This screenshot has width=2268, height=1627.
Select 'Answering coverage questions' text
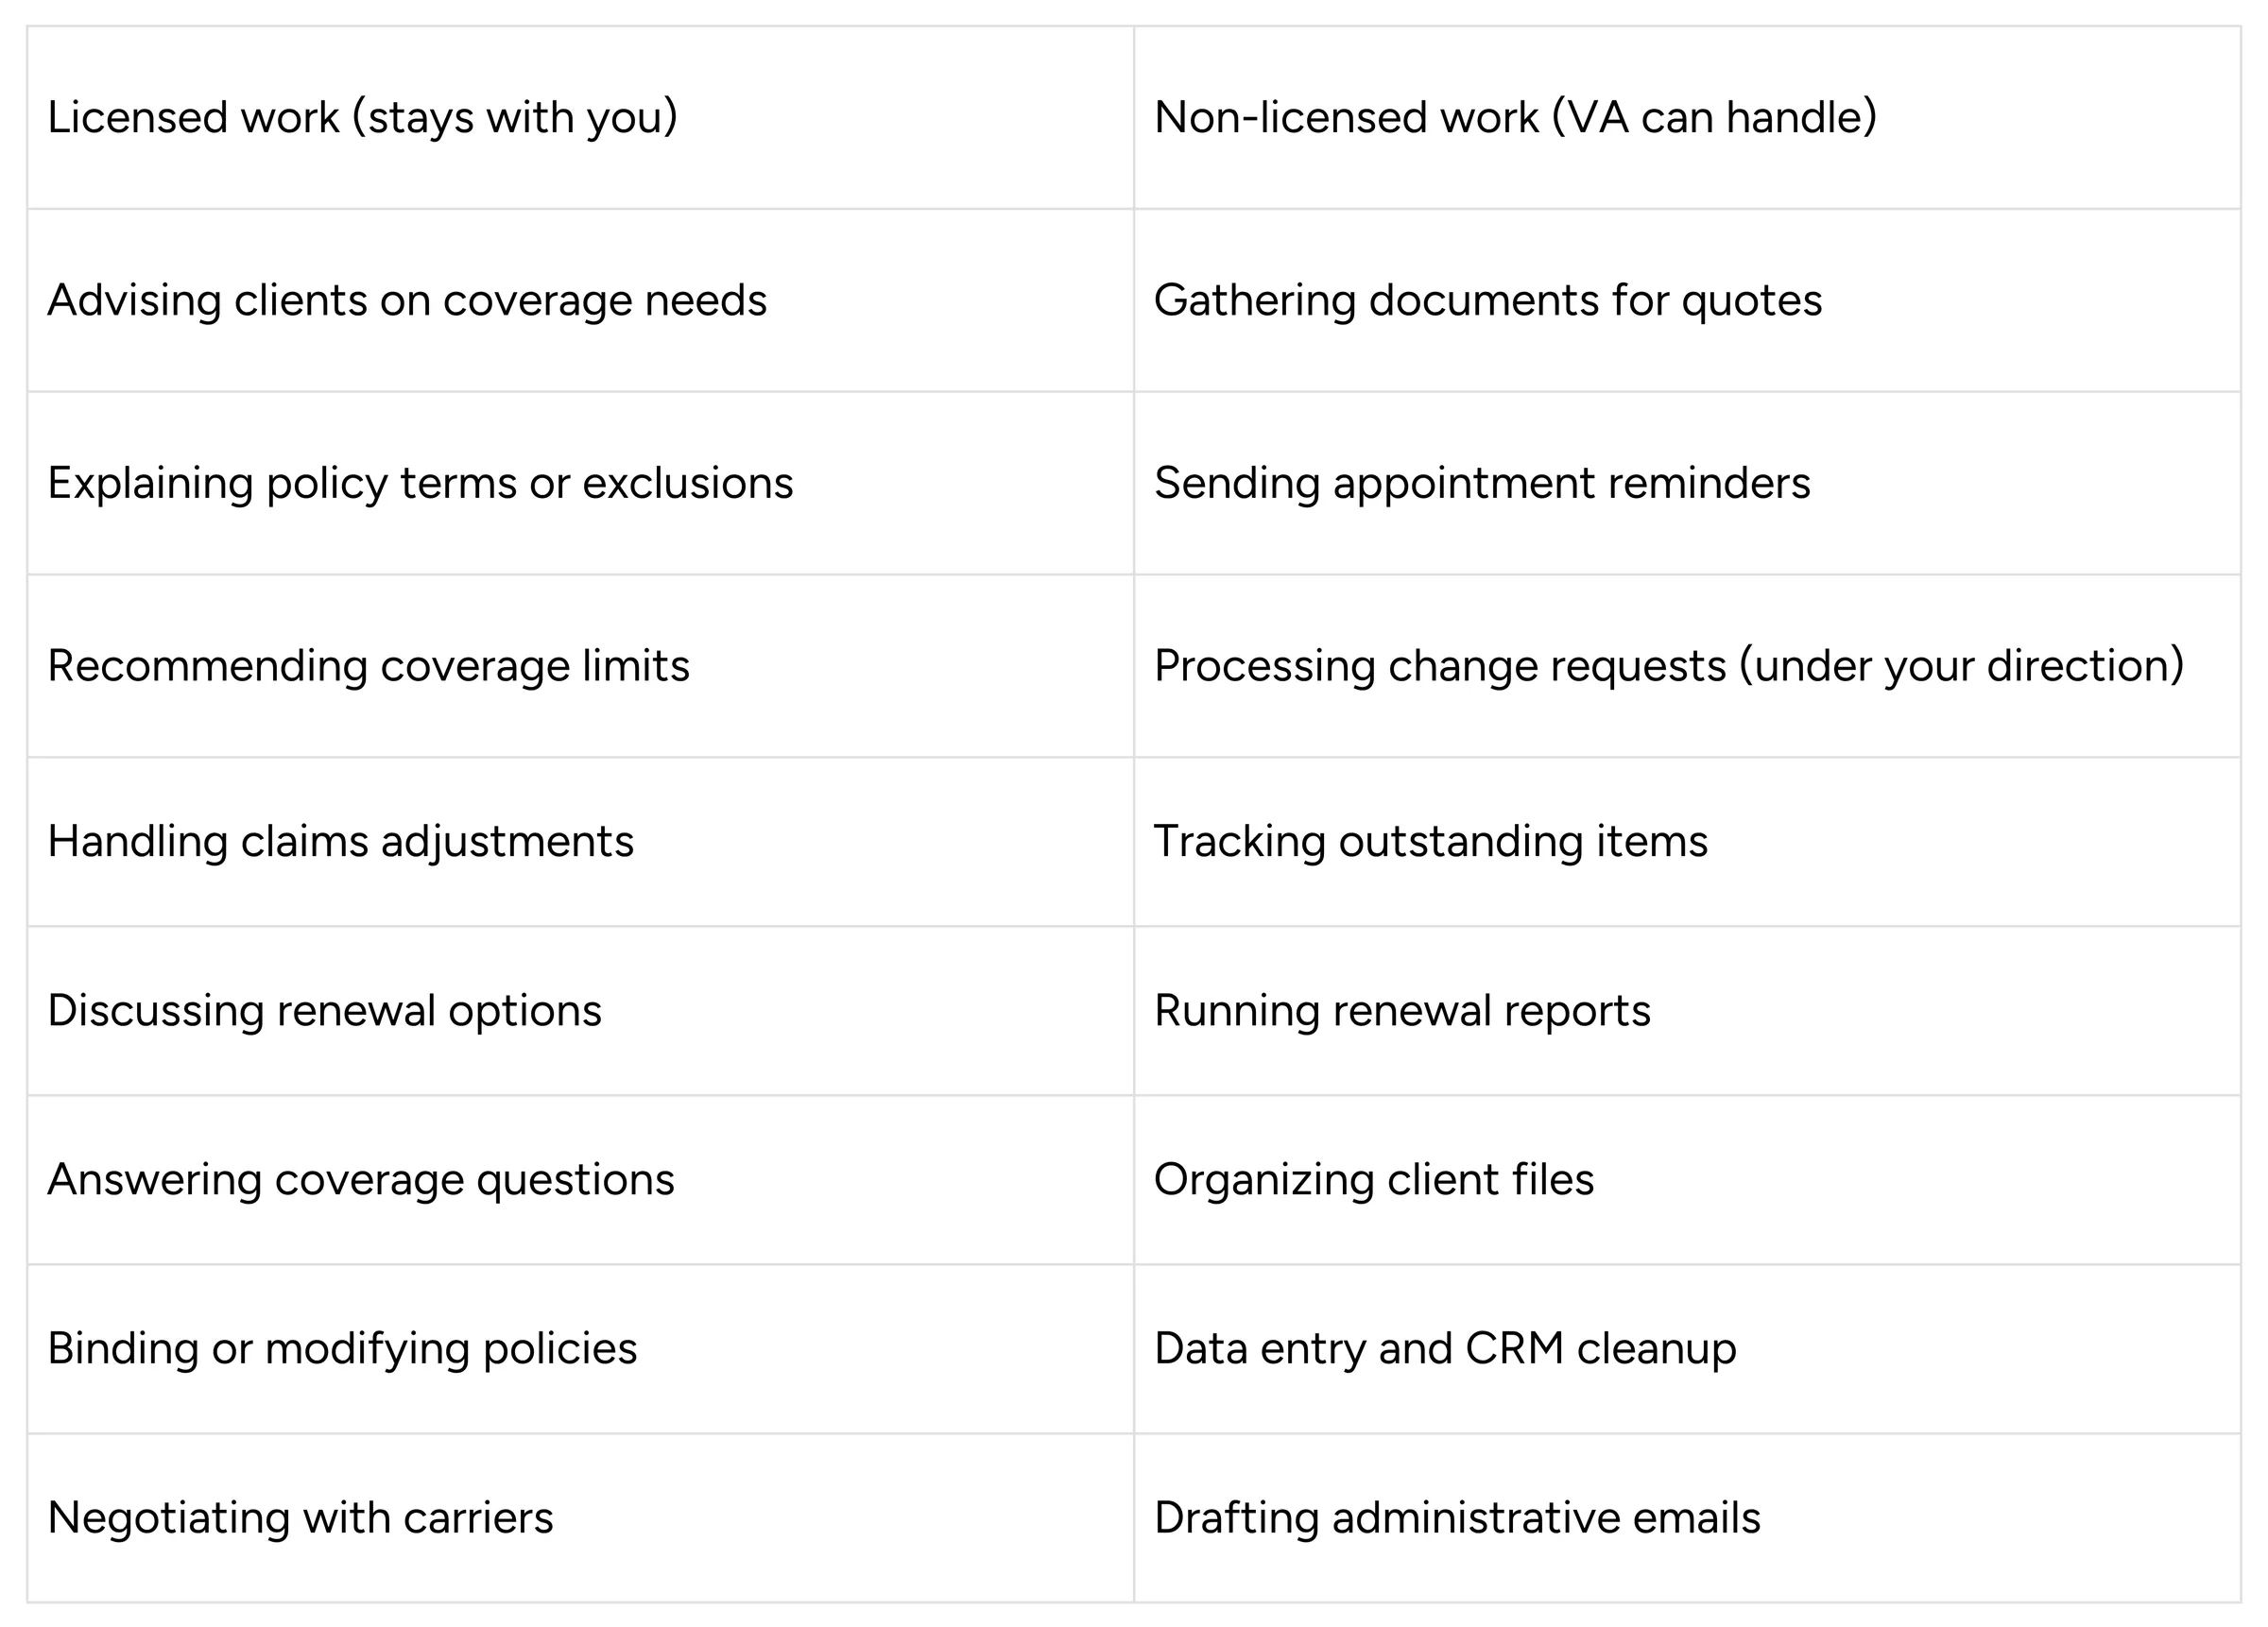[x=361, y=1180]
